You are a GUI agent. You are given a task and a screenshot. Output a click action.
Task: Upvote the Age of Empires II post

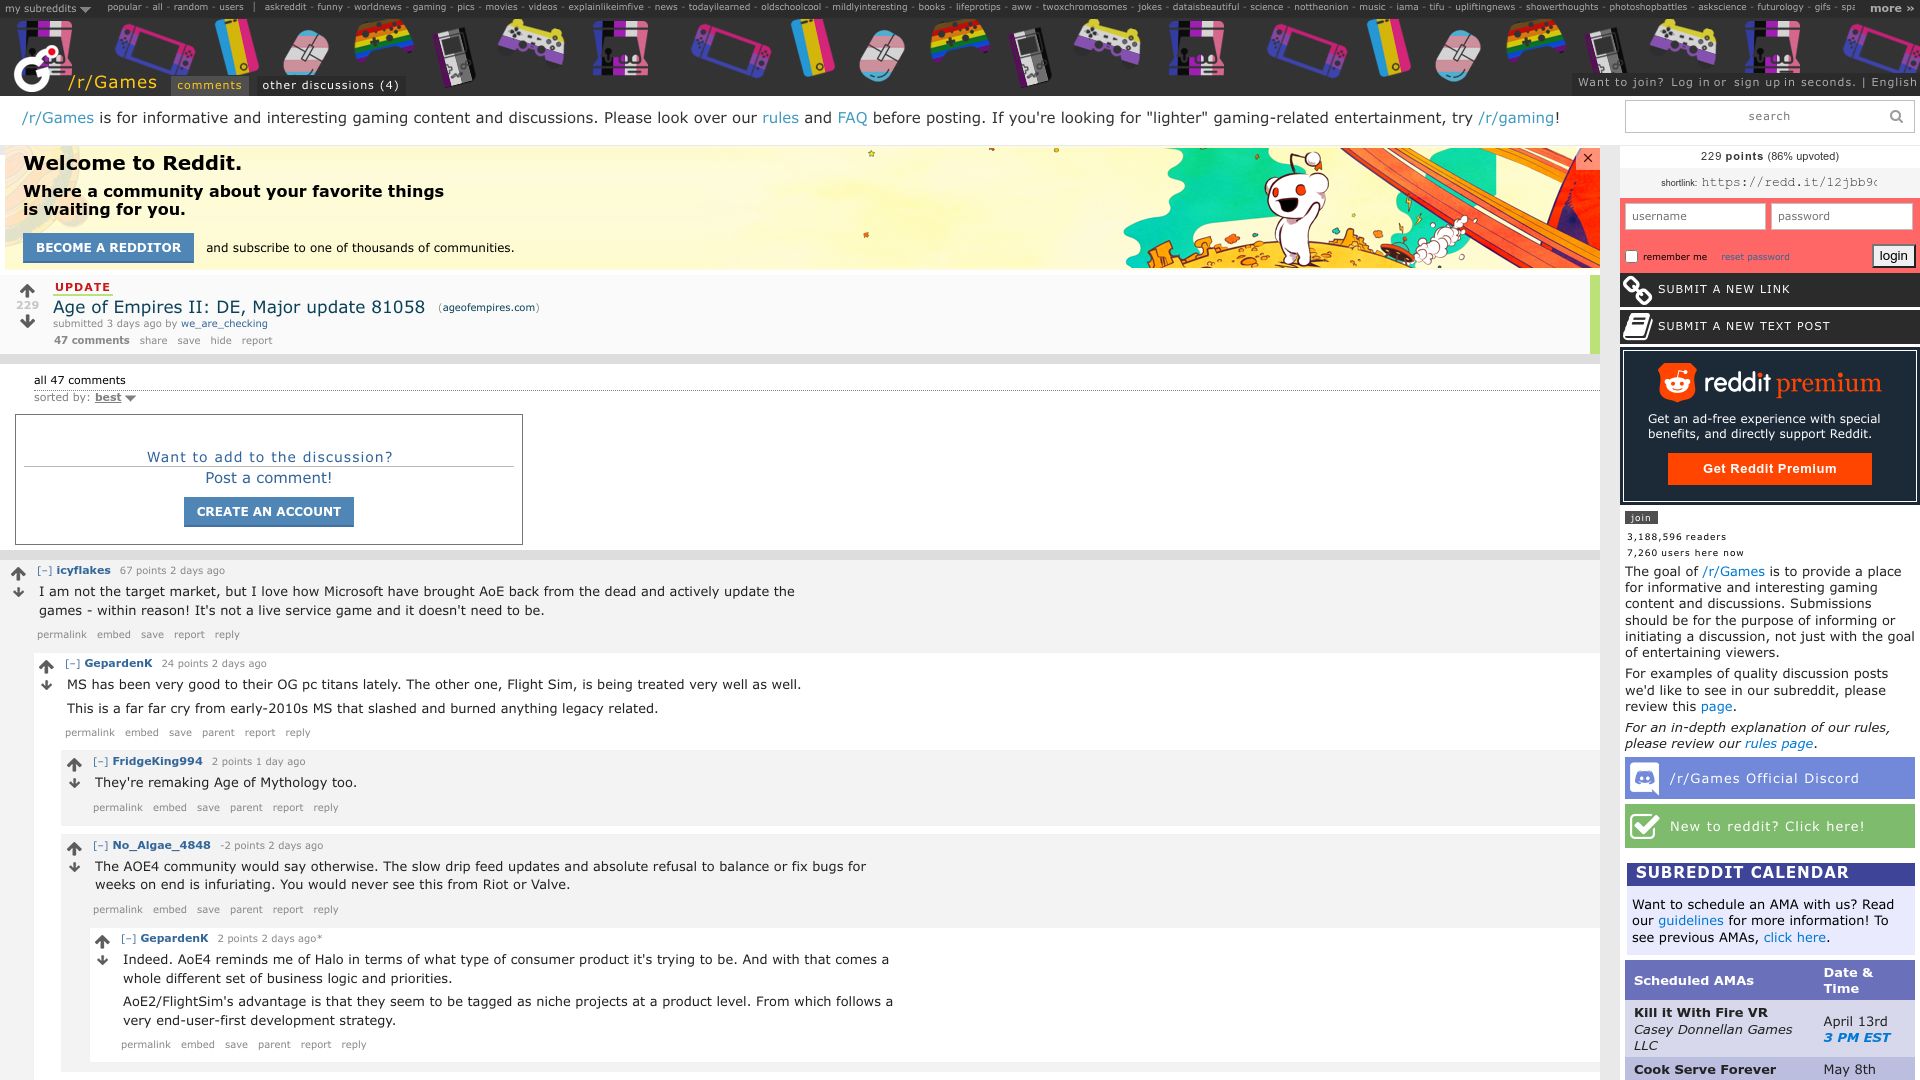coord(27,291)
